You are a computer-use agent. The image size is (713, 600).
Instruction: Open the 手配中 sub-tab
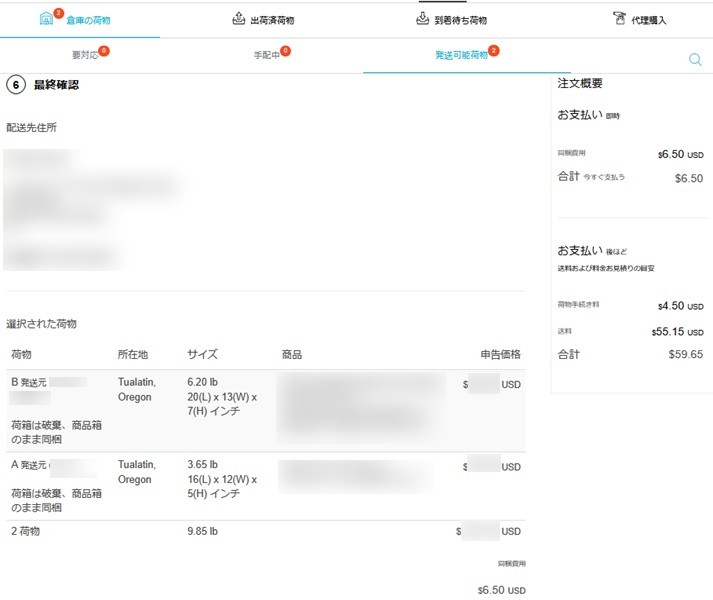[x=266, y=55]
